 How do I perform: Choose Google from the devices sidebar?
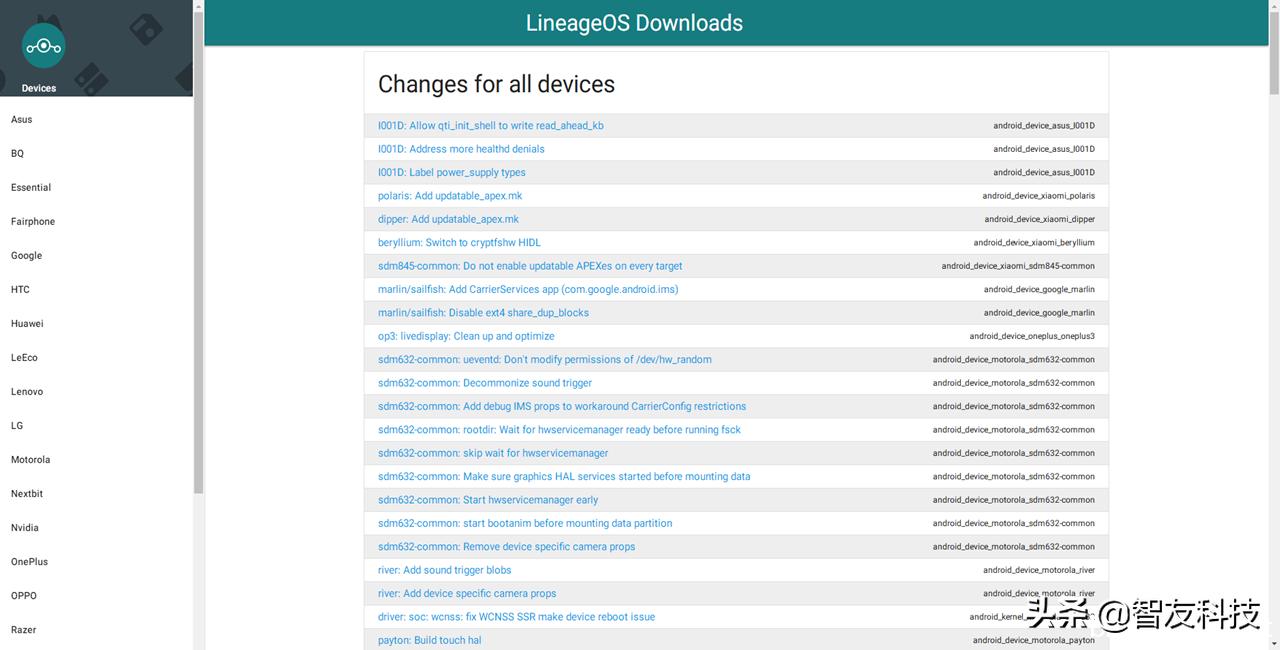pos(27,256)
